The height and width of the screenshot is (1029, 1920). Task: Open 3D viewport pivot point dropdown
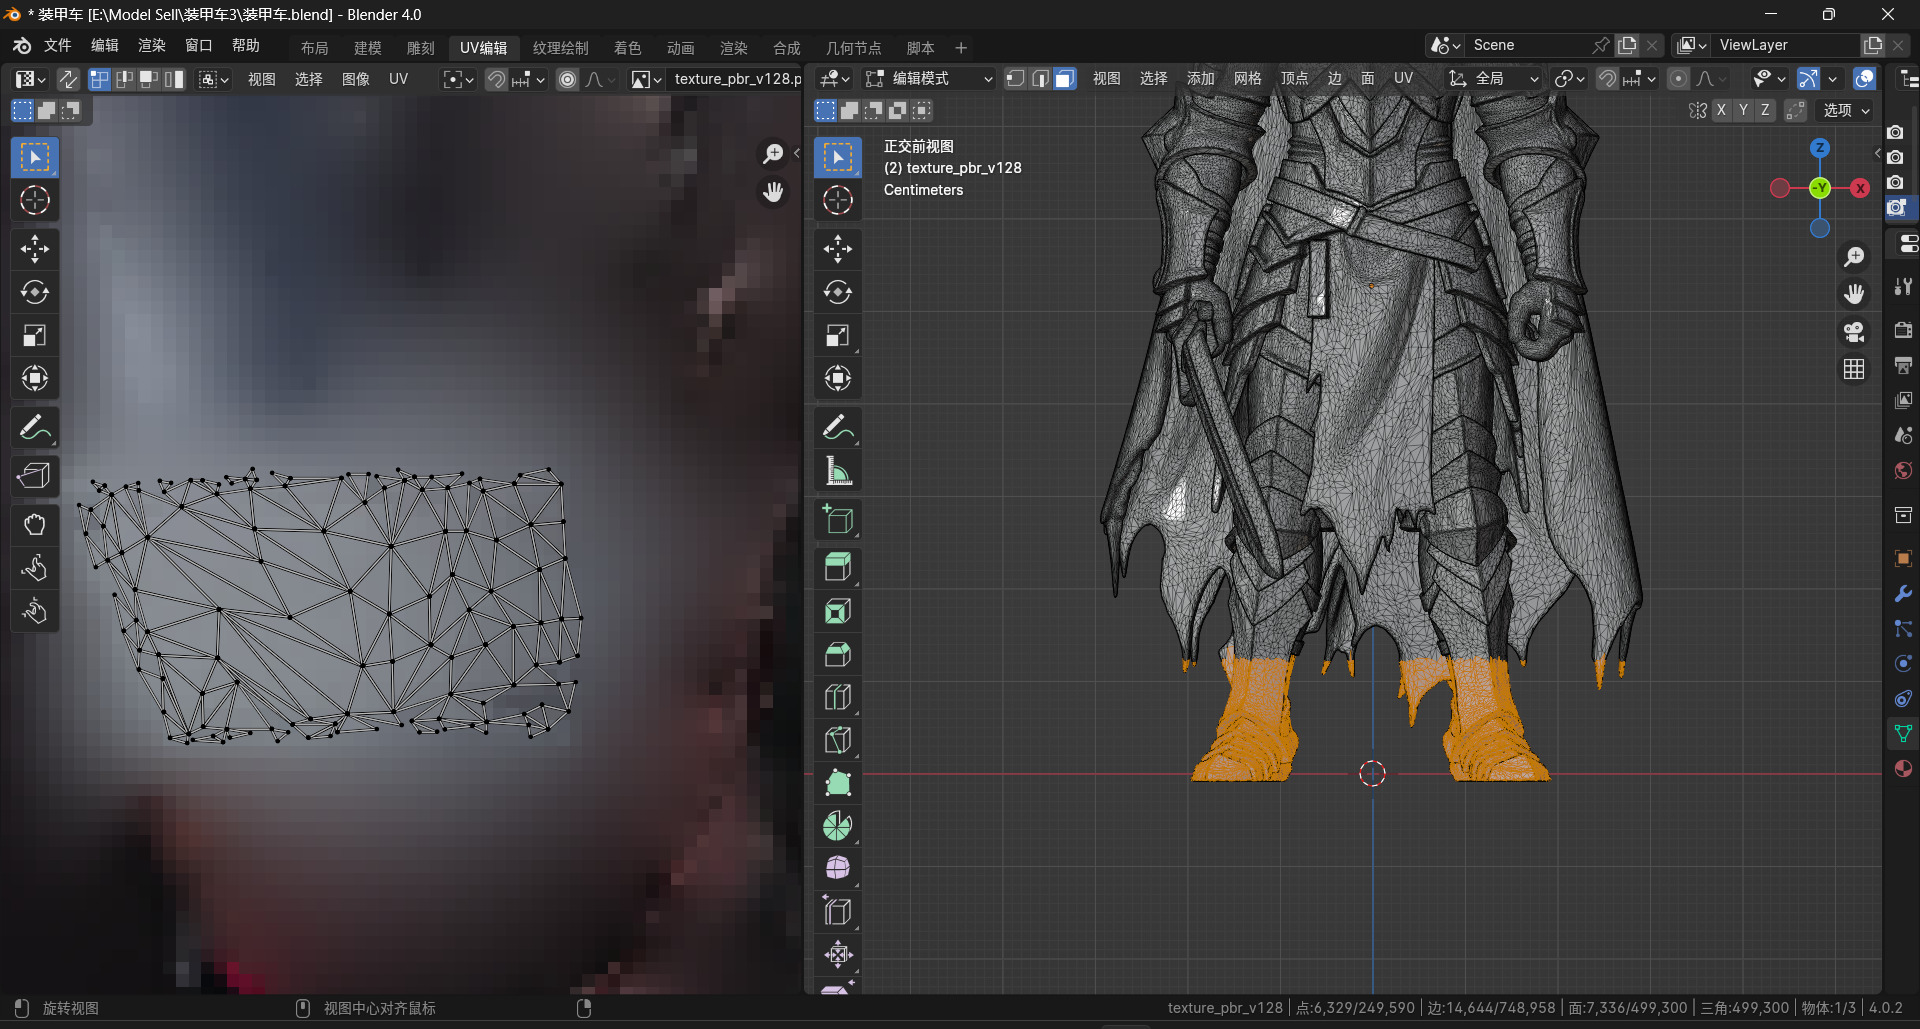click(x=1569, y=78)
